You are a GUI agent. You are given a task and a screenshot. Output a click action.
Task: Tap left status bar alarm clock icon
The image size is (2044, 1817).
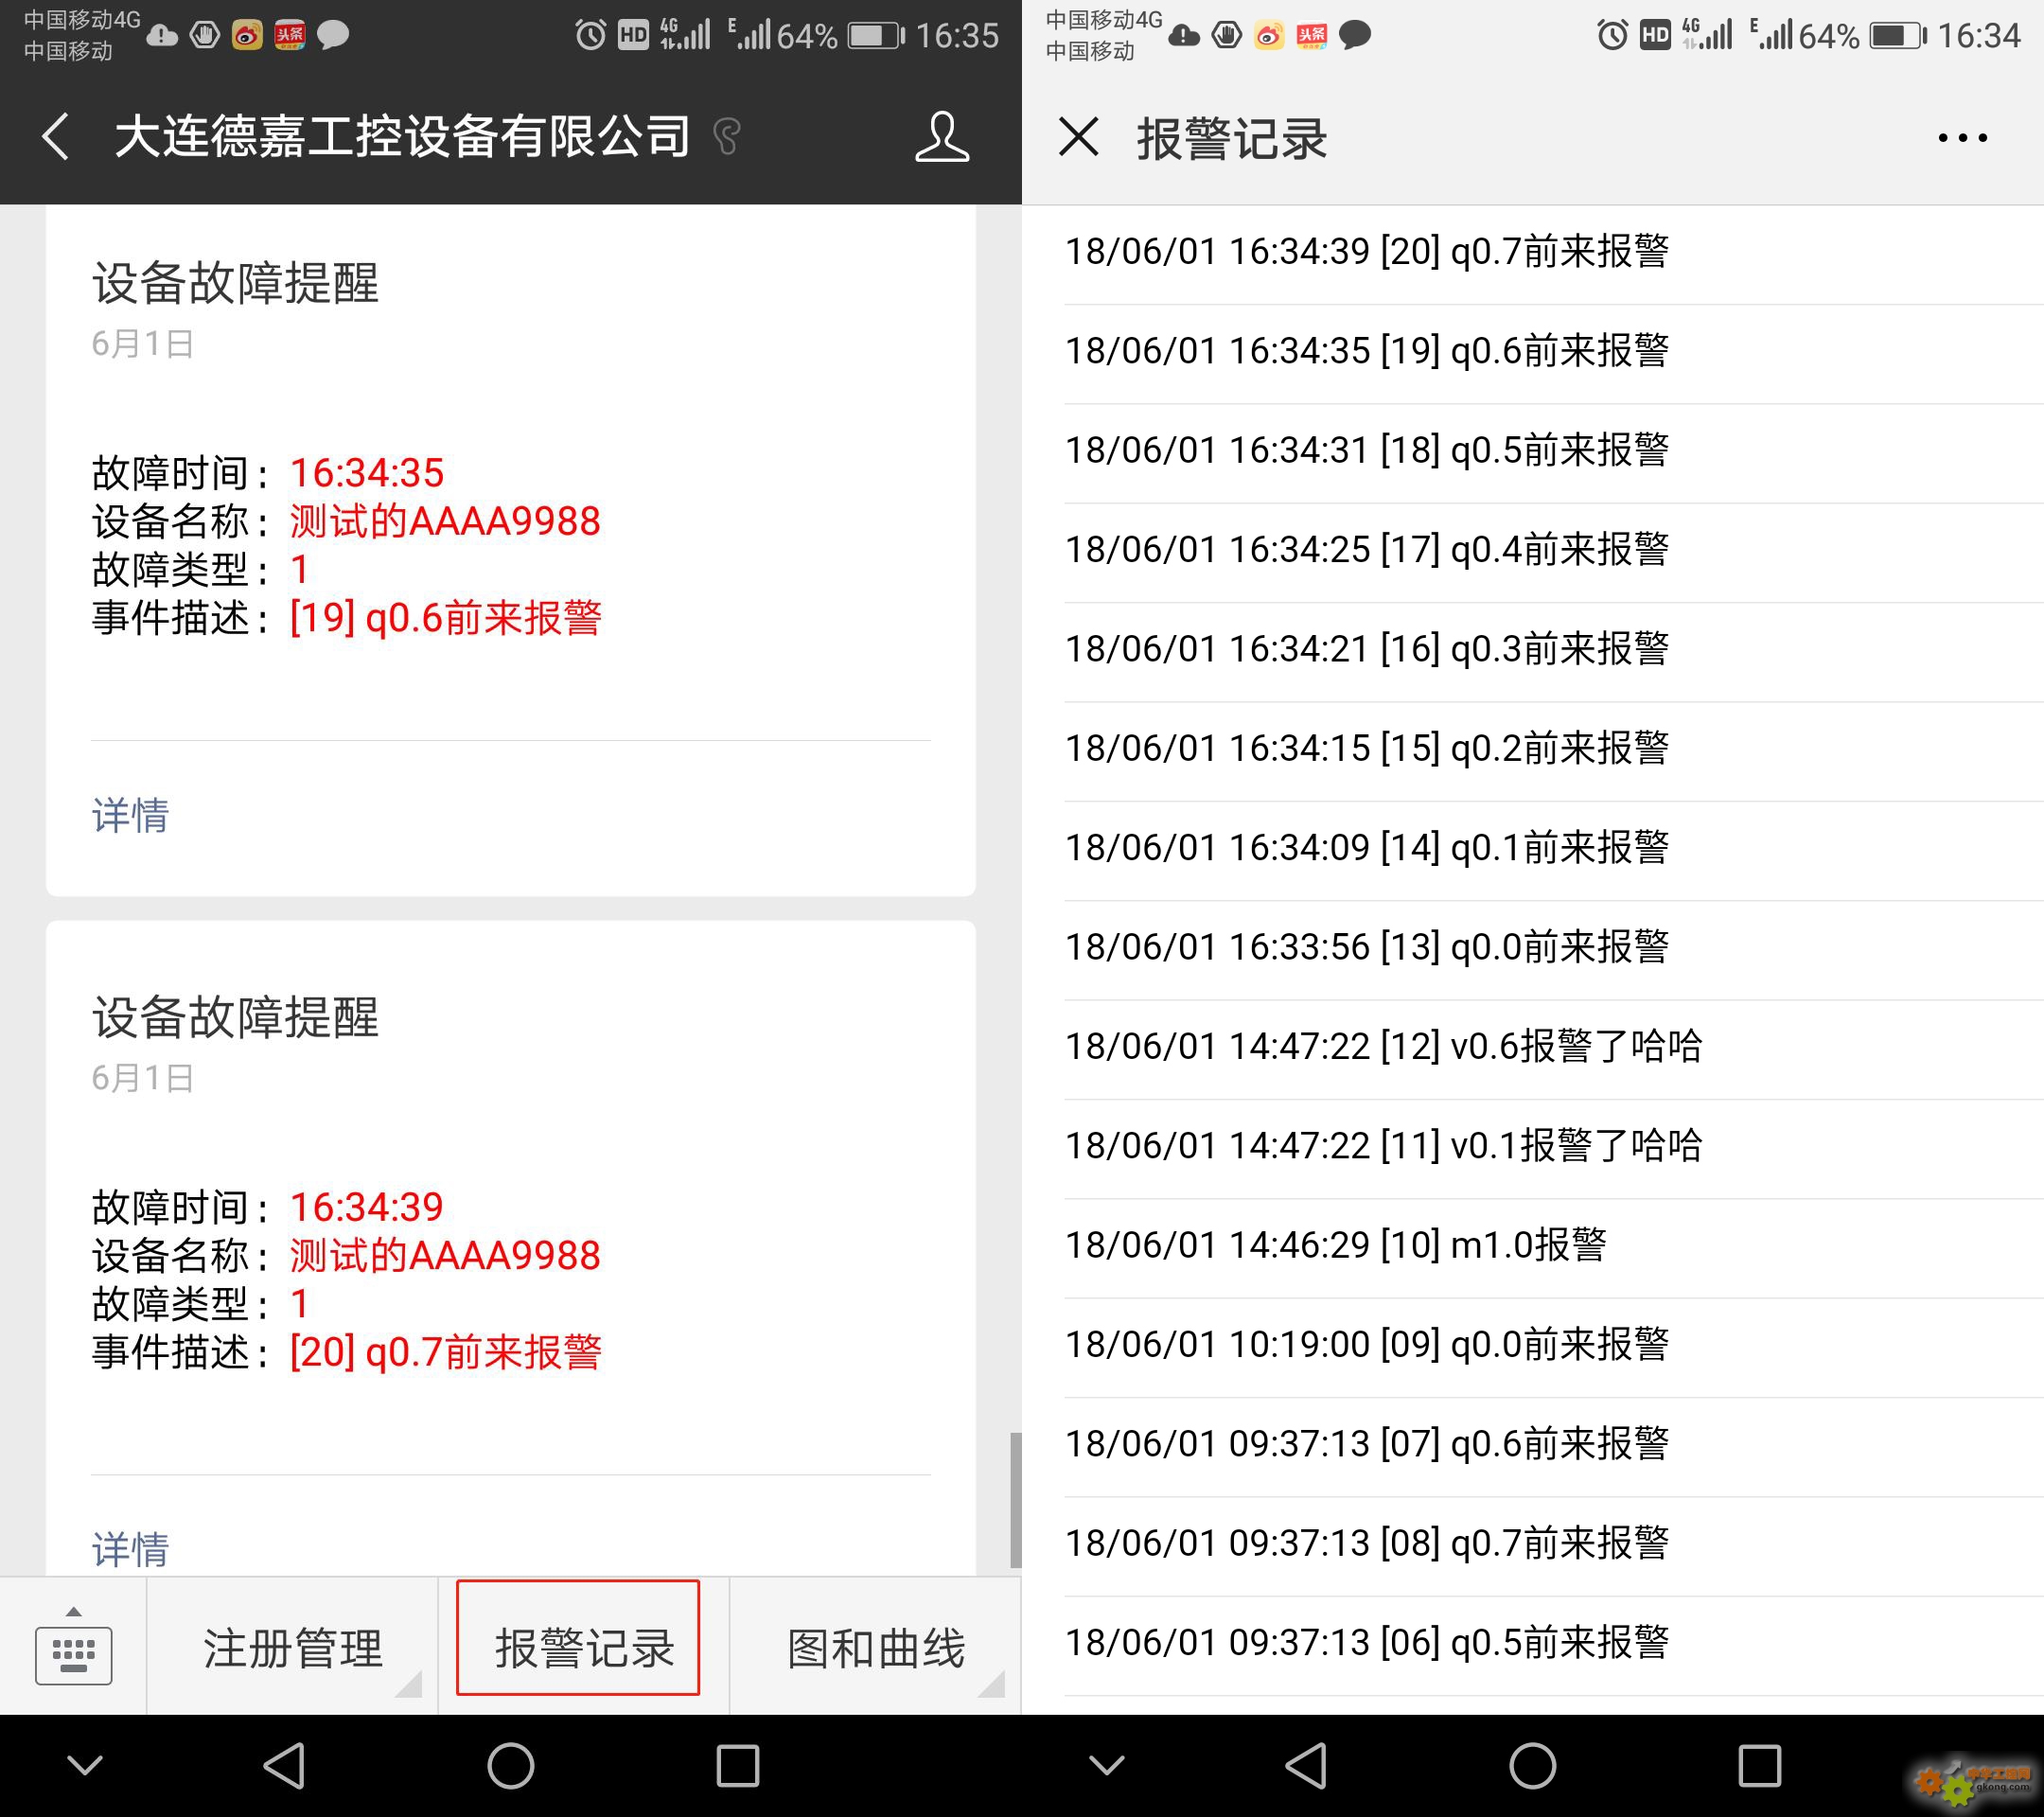point(590,36)
